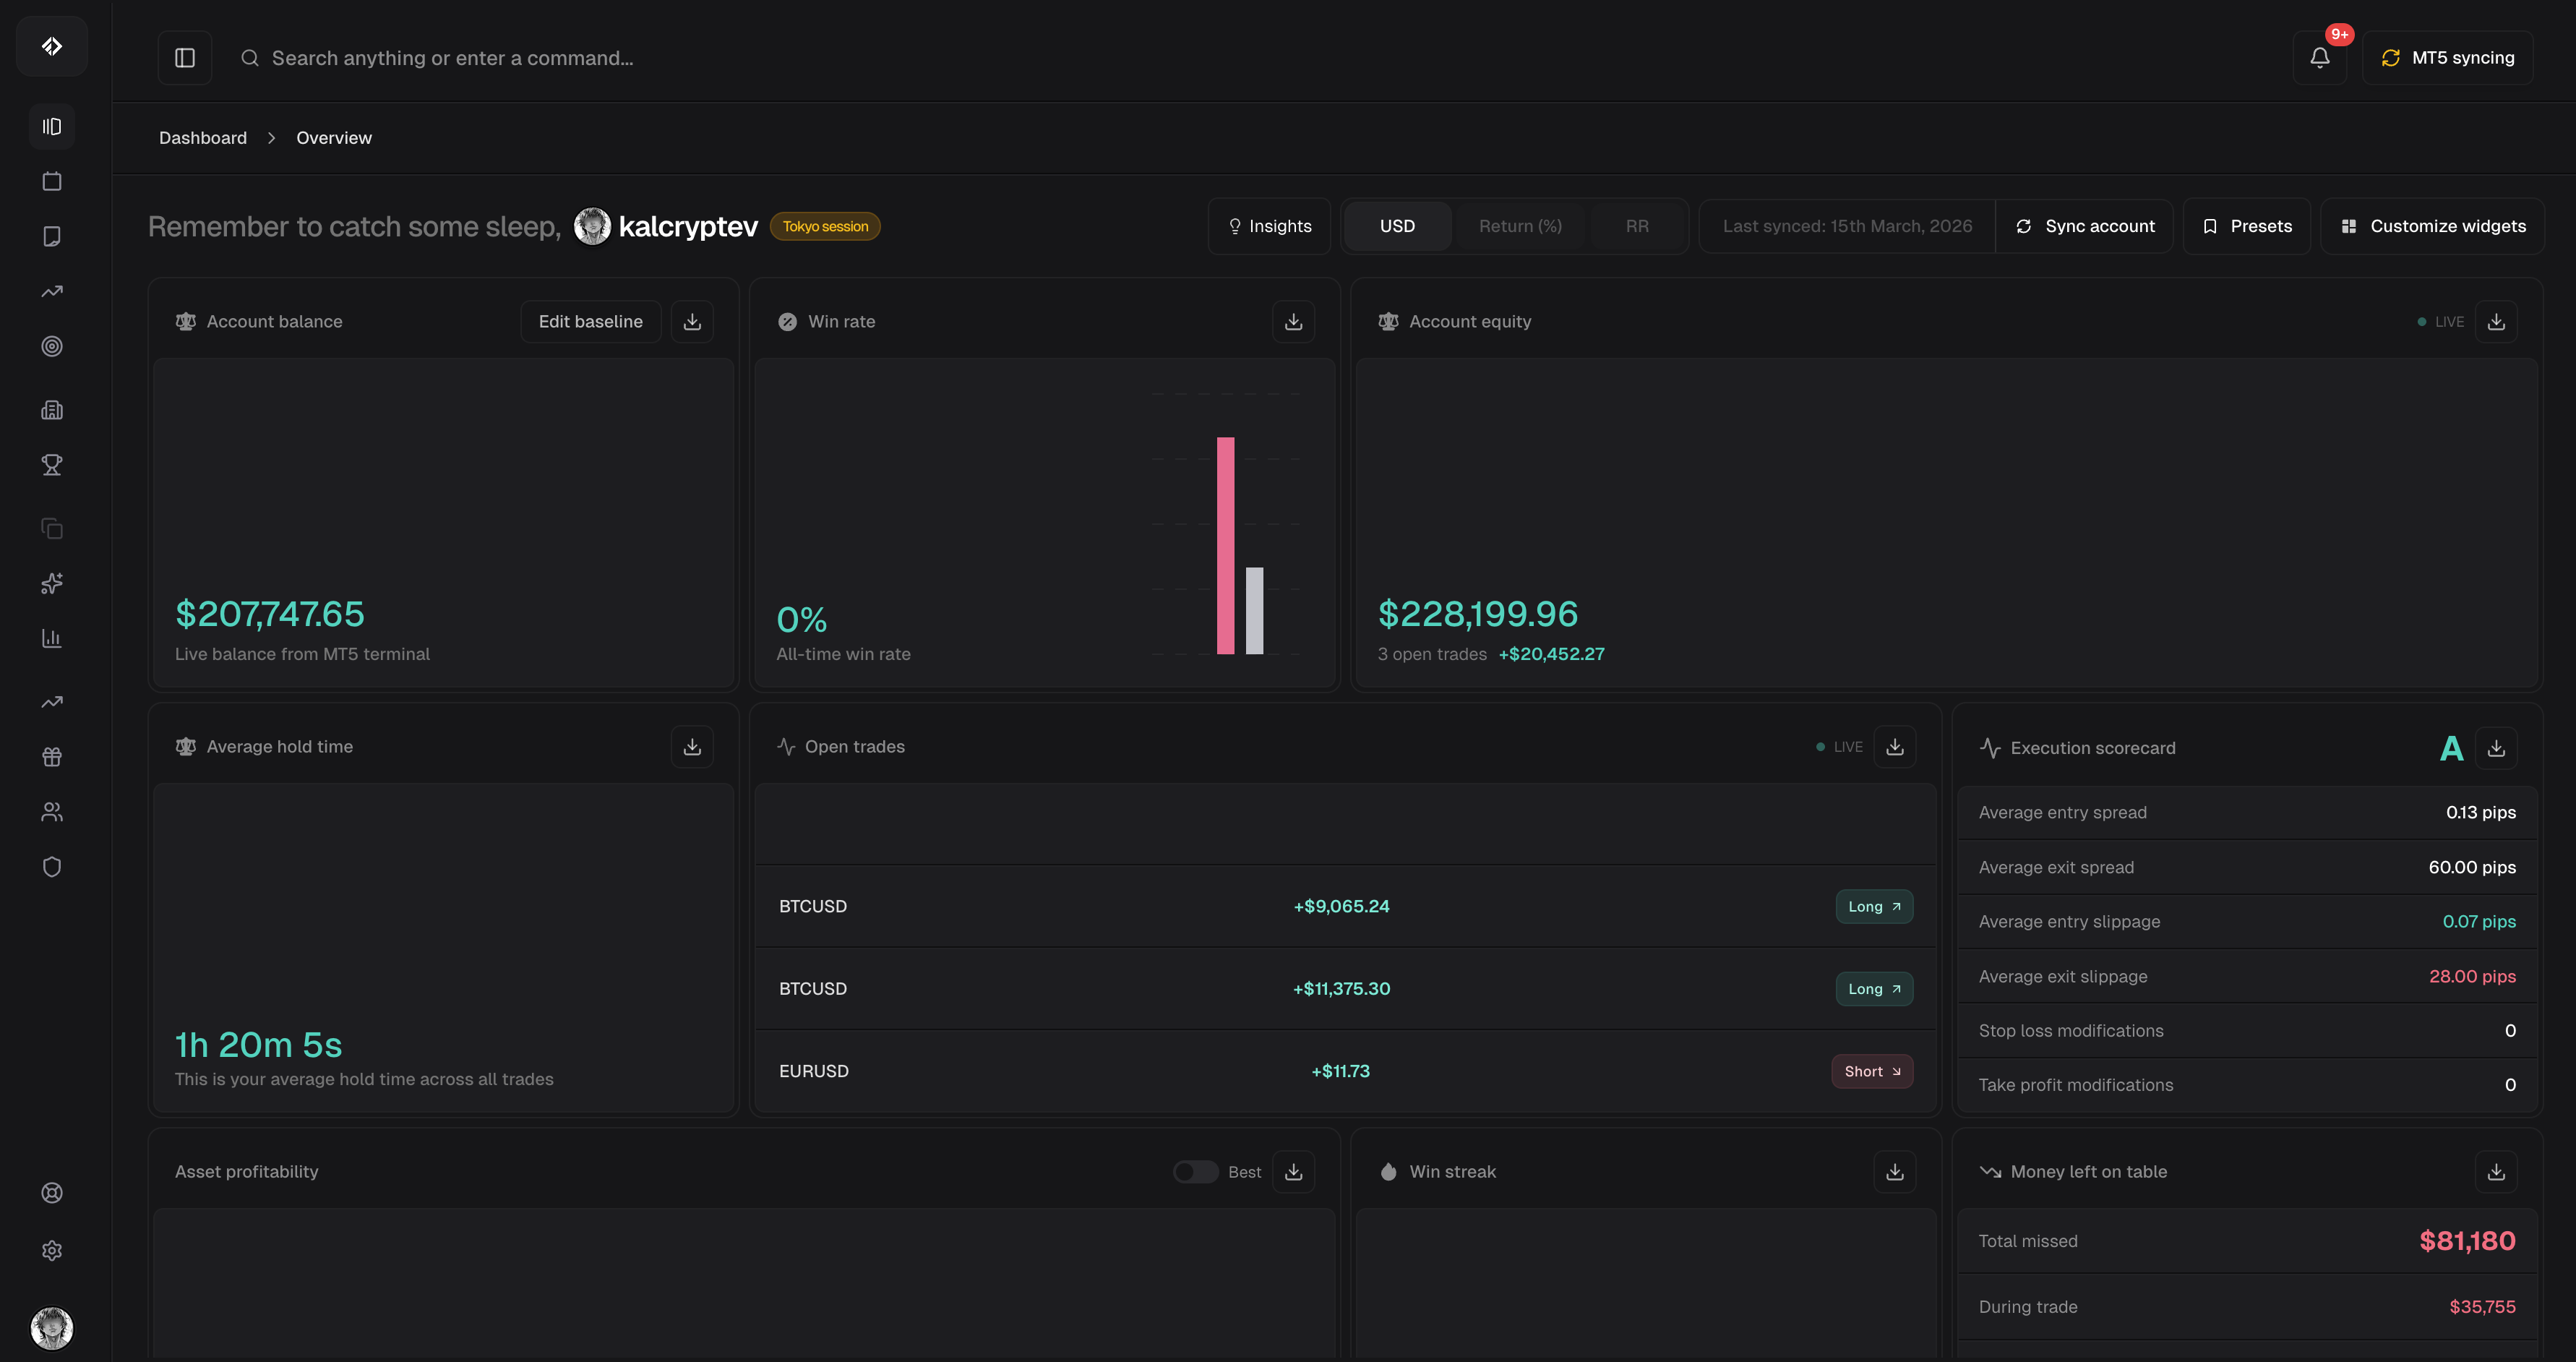Open settings gear in sidebar
Image resolution: width=2576 pixels, height=1362 pixels.
point(52,1250)
